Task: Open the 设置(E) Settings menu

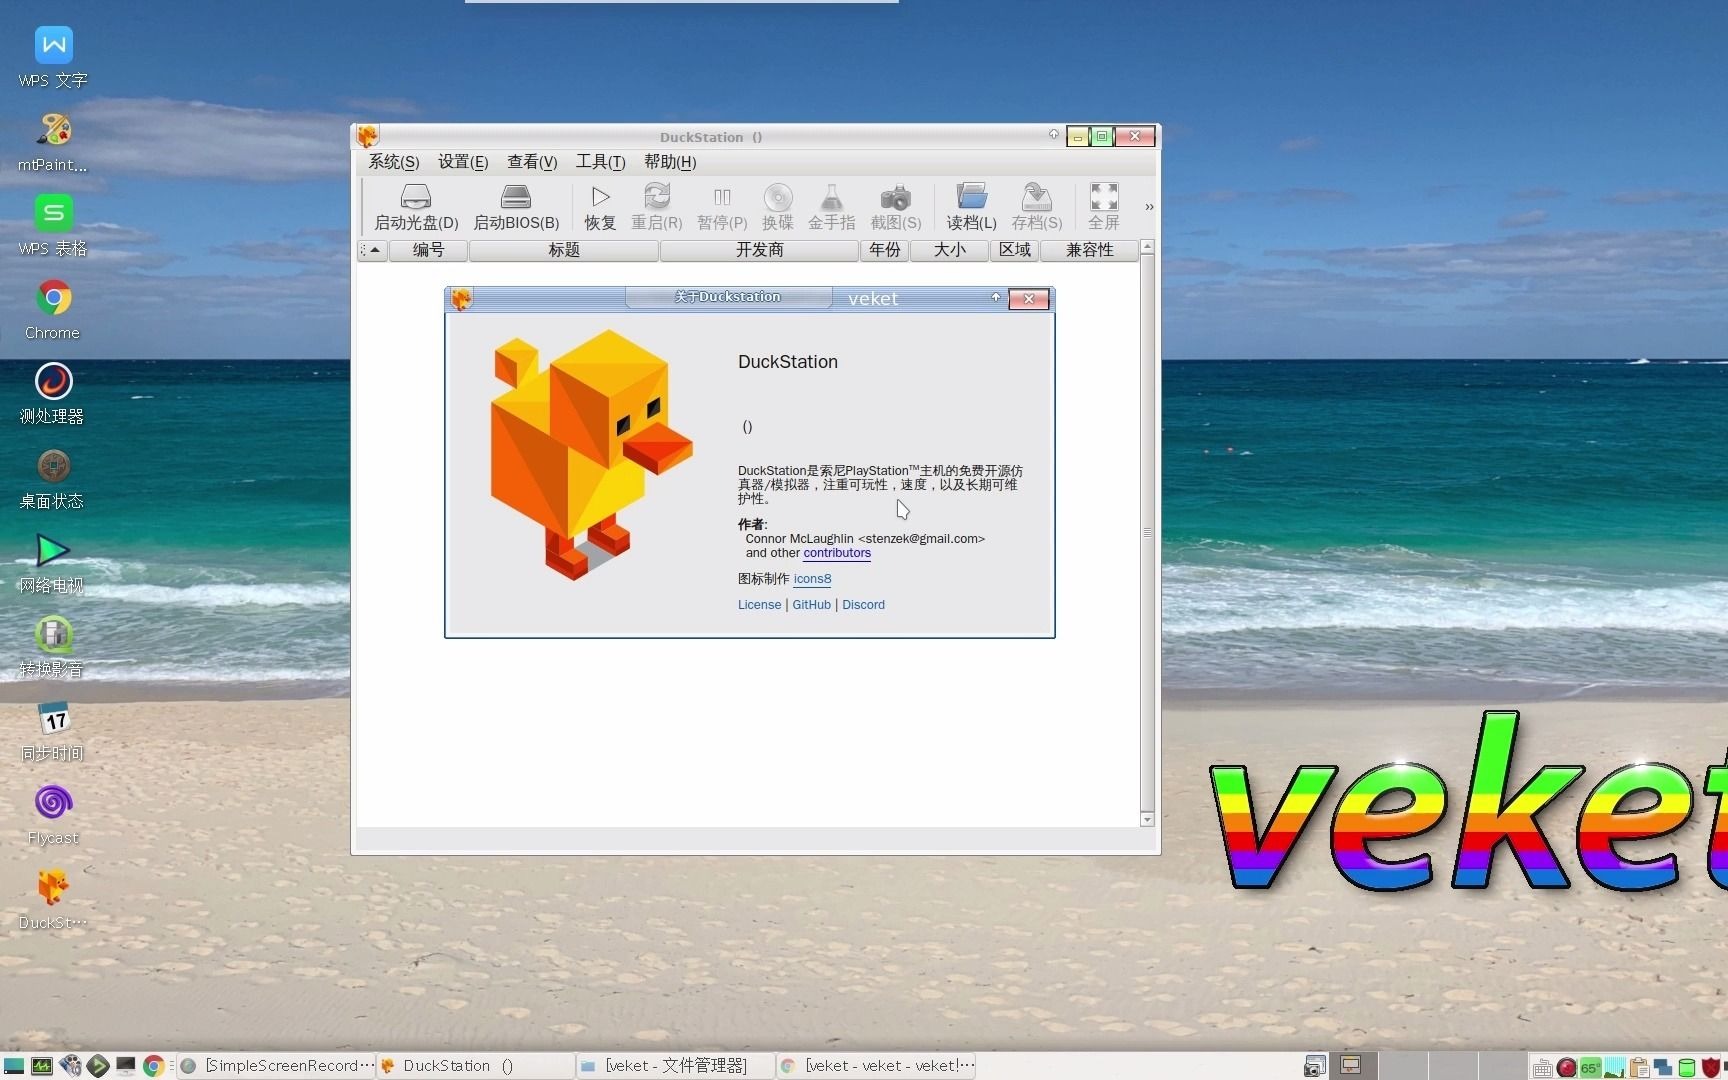Action: (463, 162)
